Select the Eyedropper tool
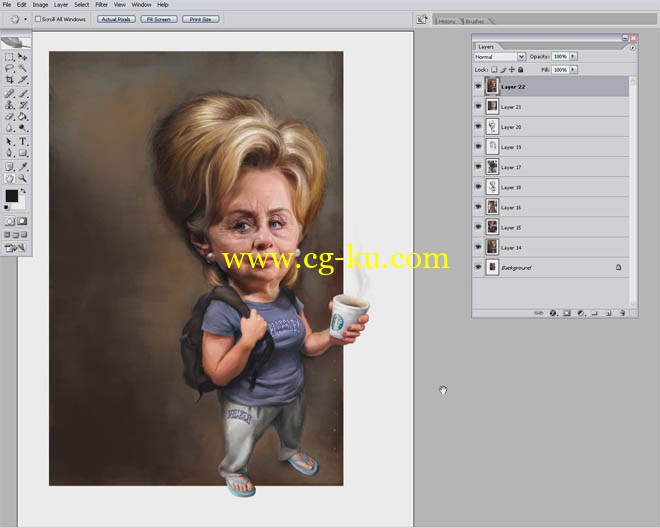 coord(23,167)
